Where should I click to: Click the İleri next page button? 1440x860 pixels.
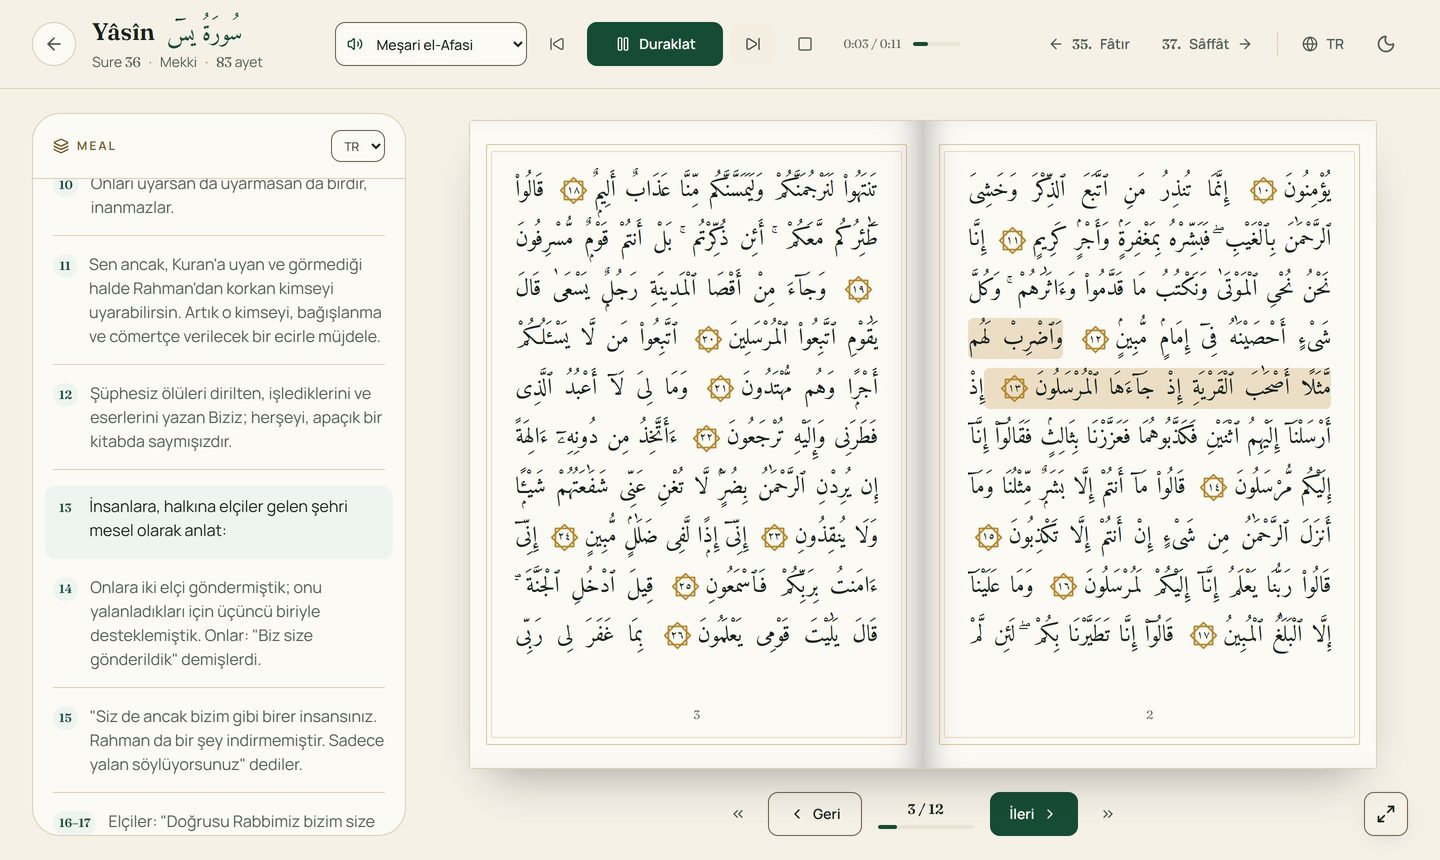pyautogui.click(x=1034, y=814)
